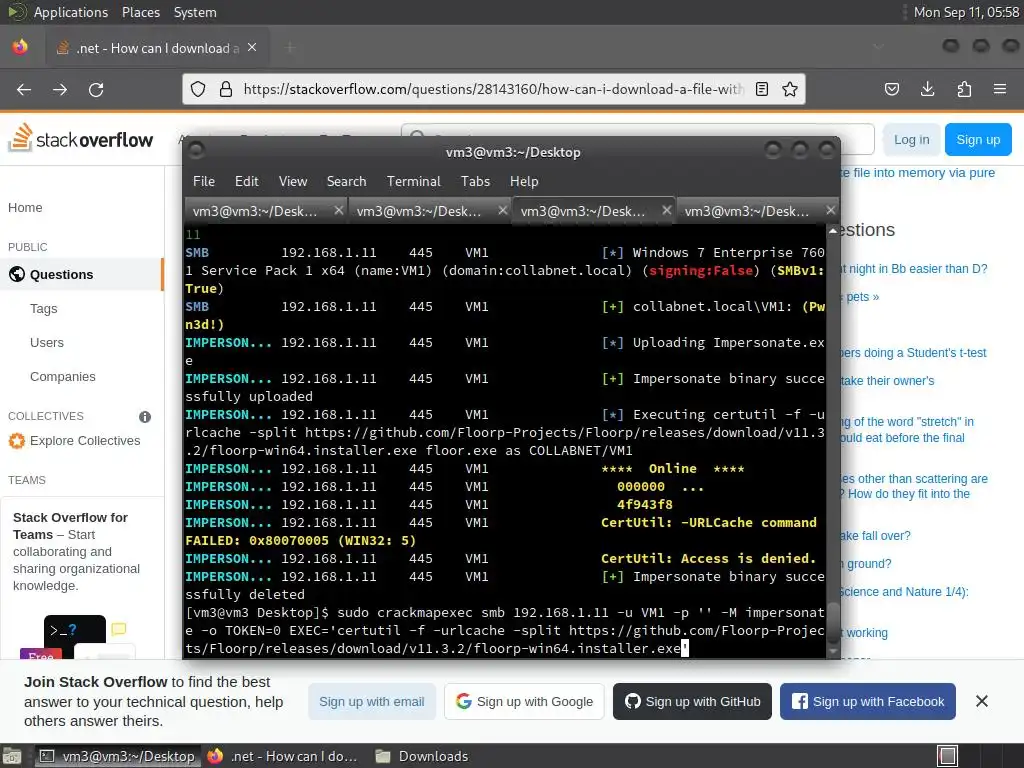
Task: Open the Firefox downloads panel
Action: point(927,89)
